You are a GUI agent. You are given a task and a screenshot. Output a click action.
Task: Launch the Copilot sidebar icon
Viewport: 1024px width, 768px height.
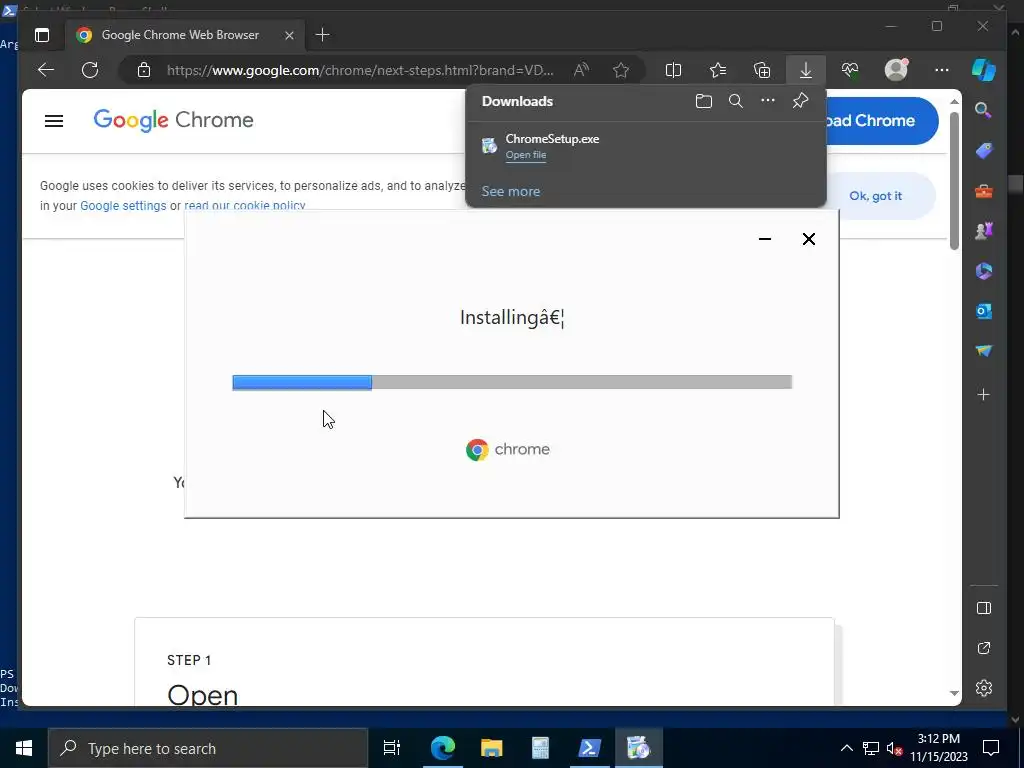pyautogui.click(x=984, y=70)
